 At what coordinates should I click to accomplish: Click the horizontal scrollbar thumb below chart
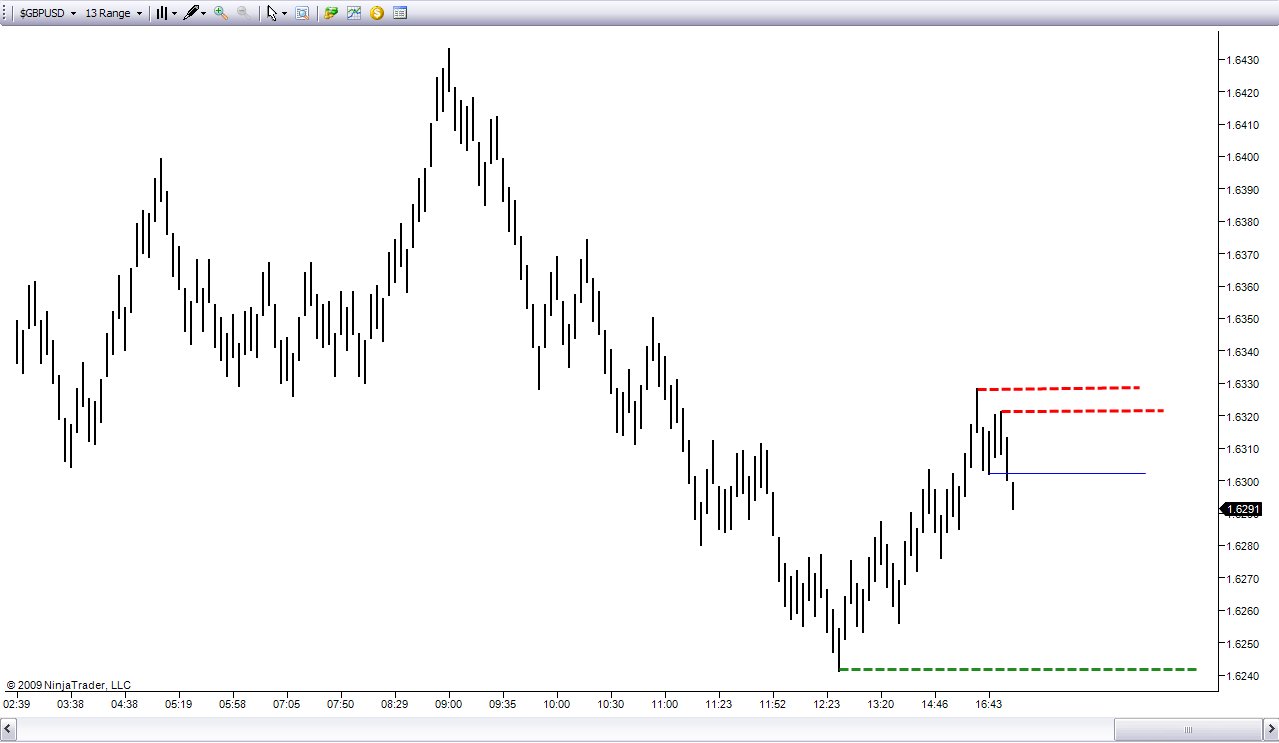coord(1187,728)
